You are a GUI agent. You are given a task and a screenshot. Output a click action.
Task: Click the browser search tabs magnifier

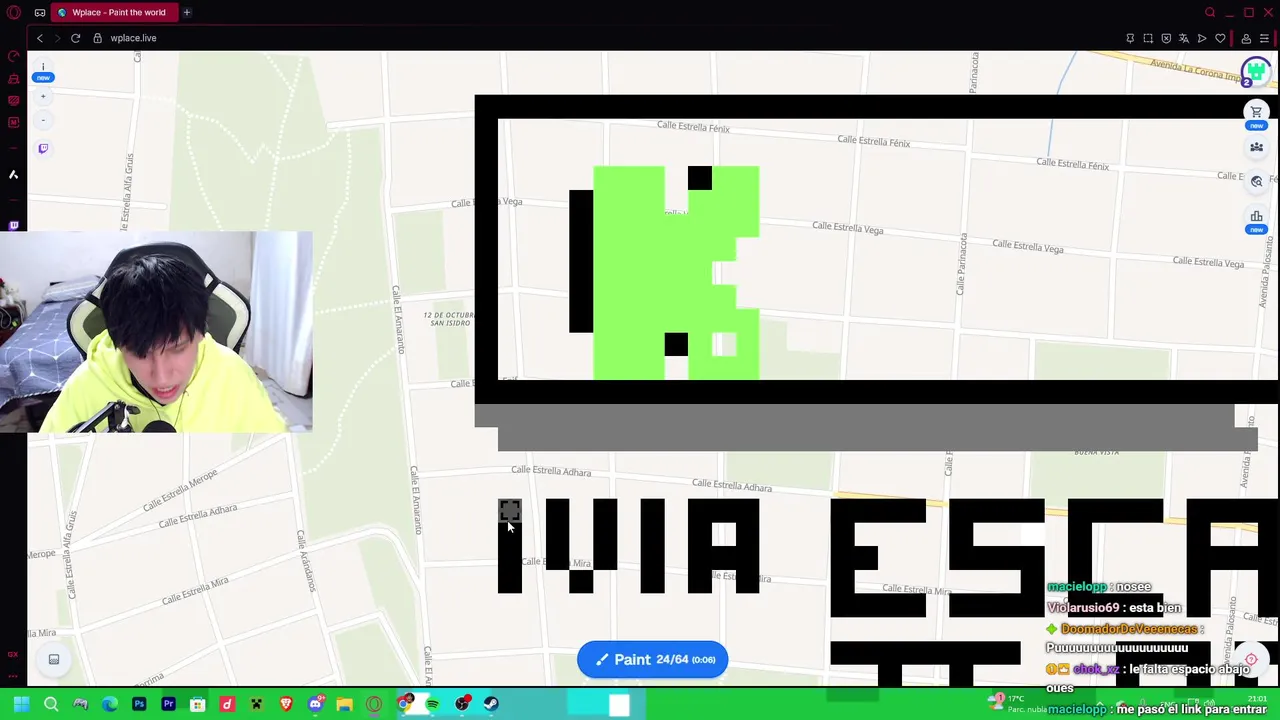(1210, 12)
